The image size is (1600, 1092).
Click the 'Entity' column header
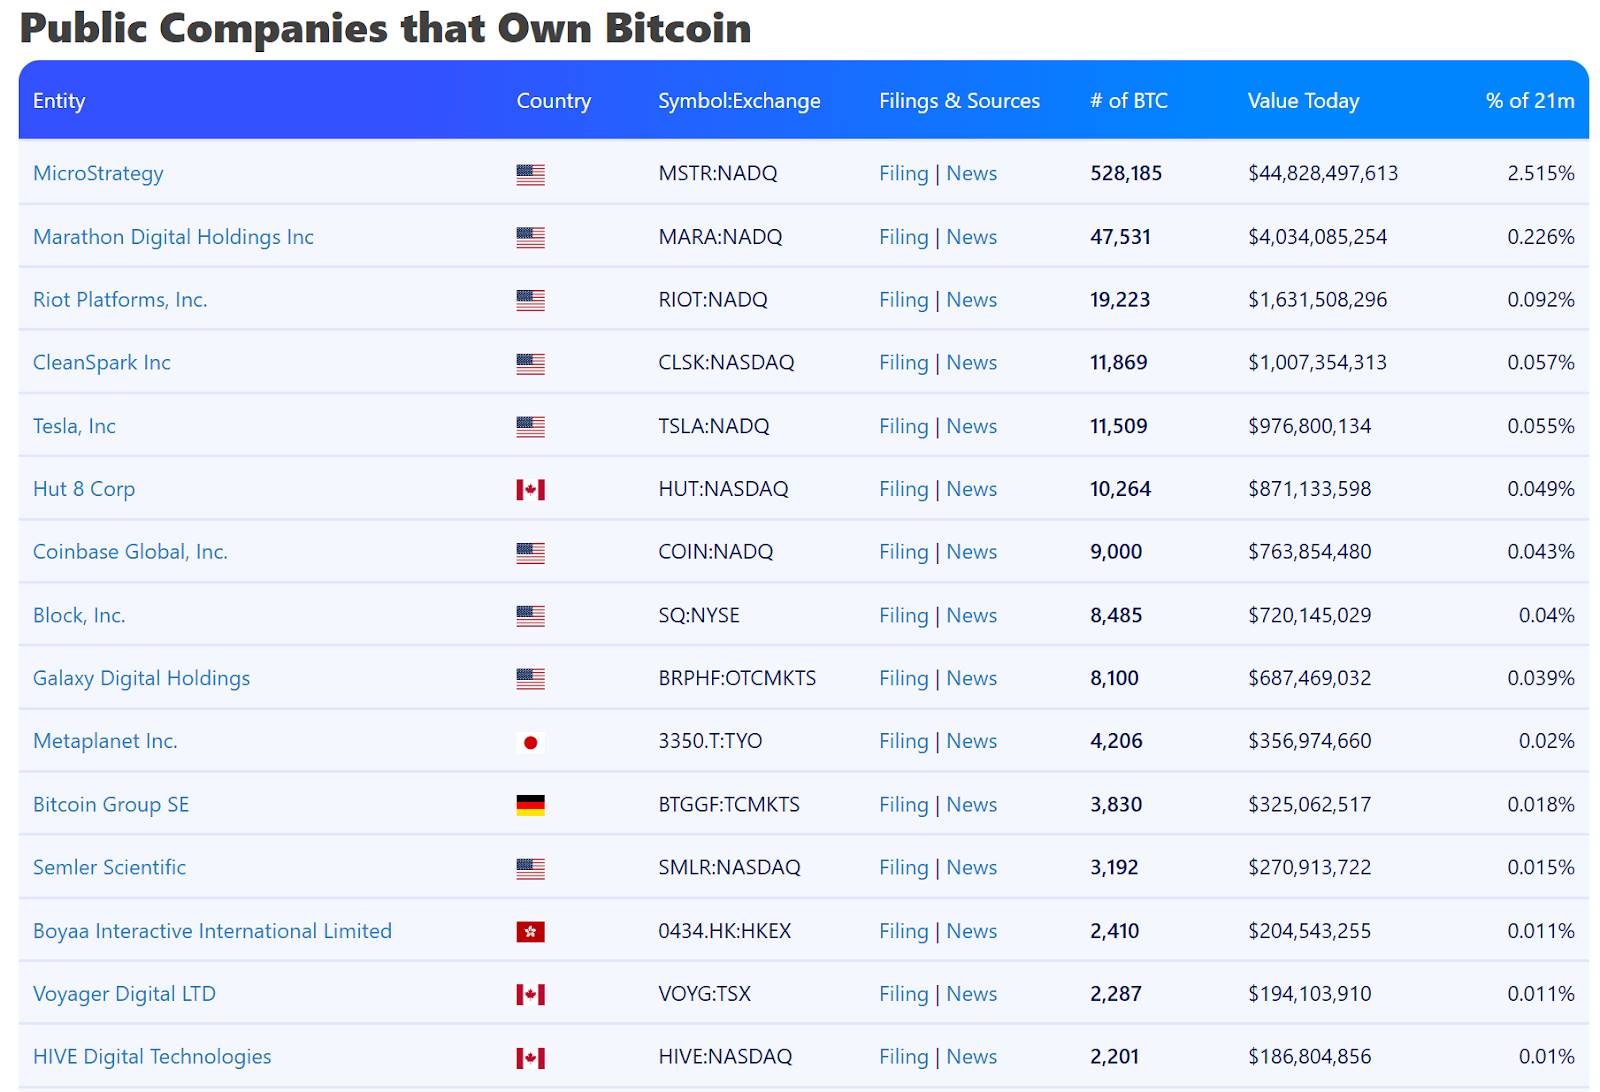click(59, 101)
